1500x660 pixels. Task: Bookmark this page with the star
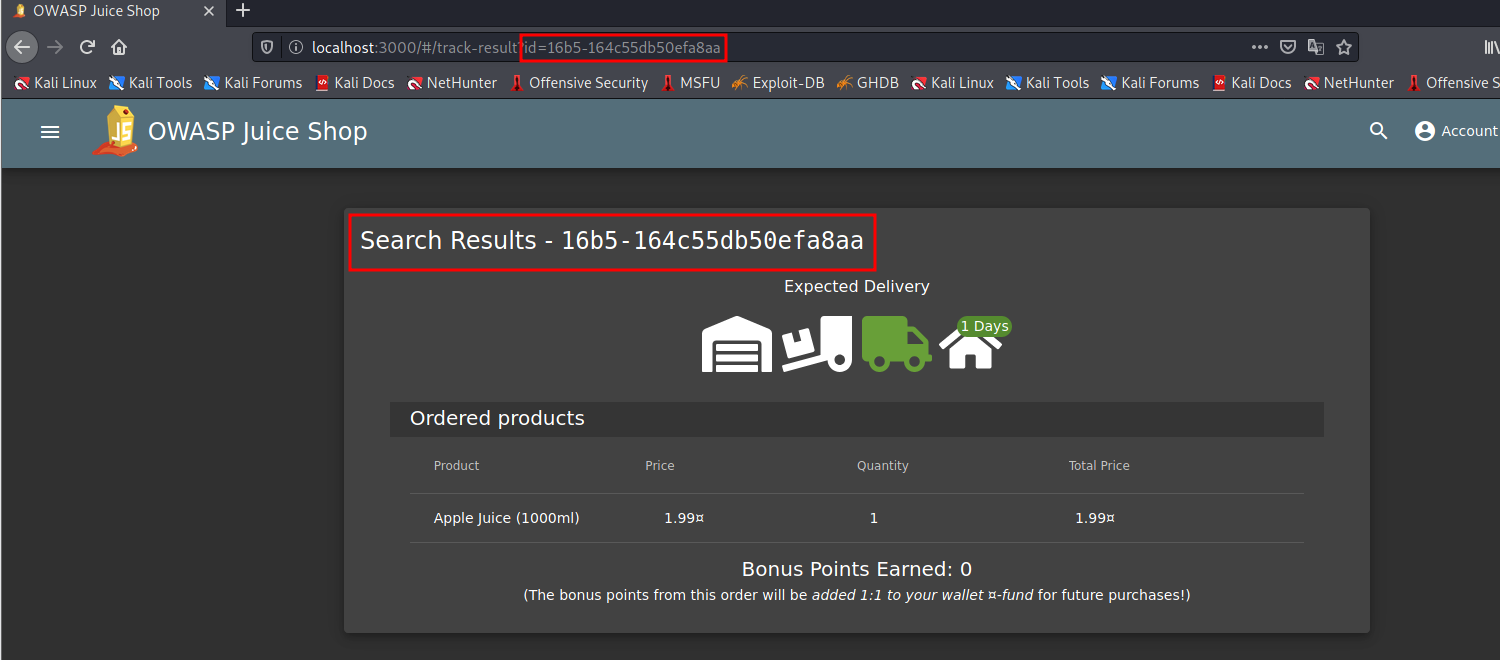1344,47
